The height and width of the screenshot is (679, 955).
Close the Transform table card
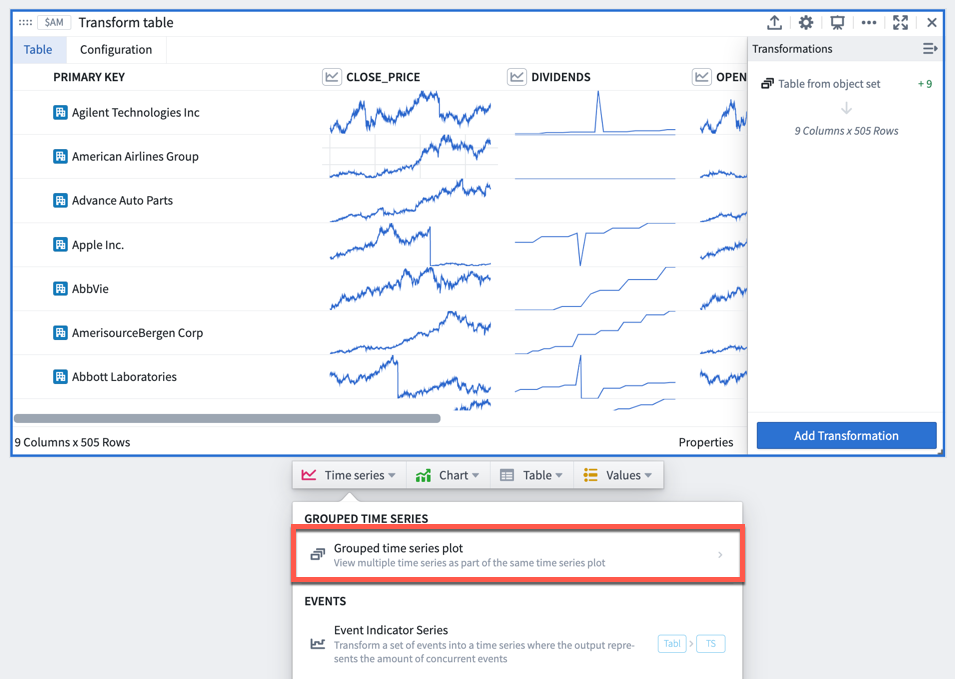coord(932,23)
